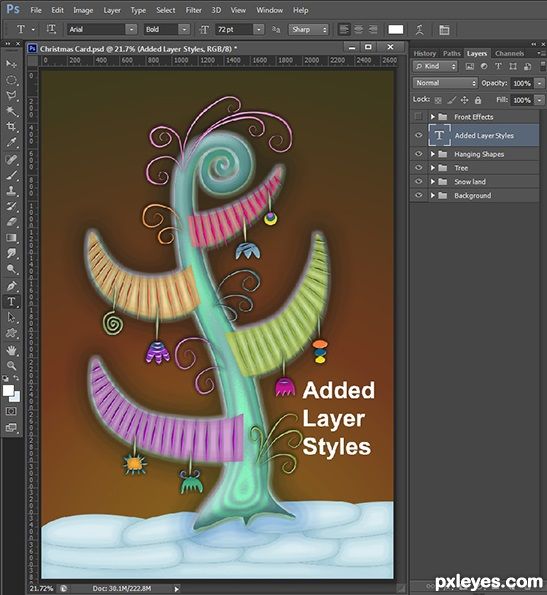
Task: Open the Normal blend mode dropdown
Action: pyautogui.click(x=445, y=83)
